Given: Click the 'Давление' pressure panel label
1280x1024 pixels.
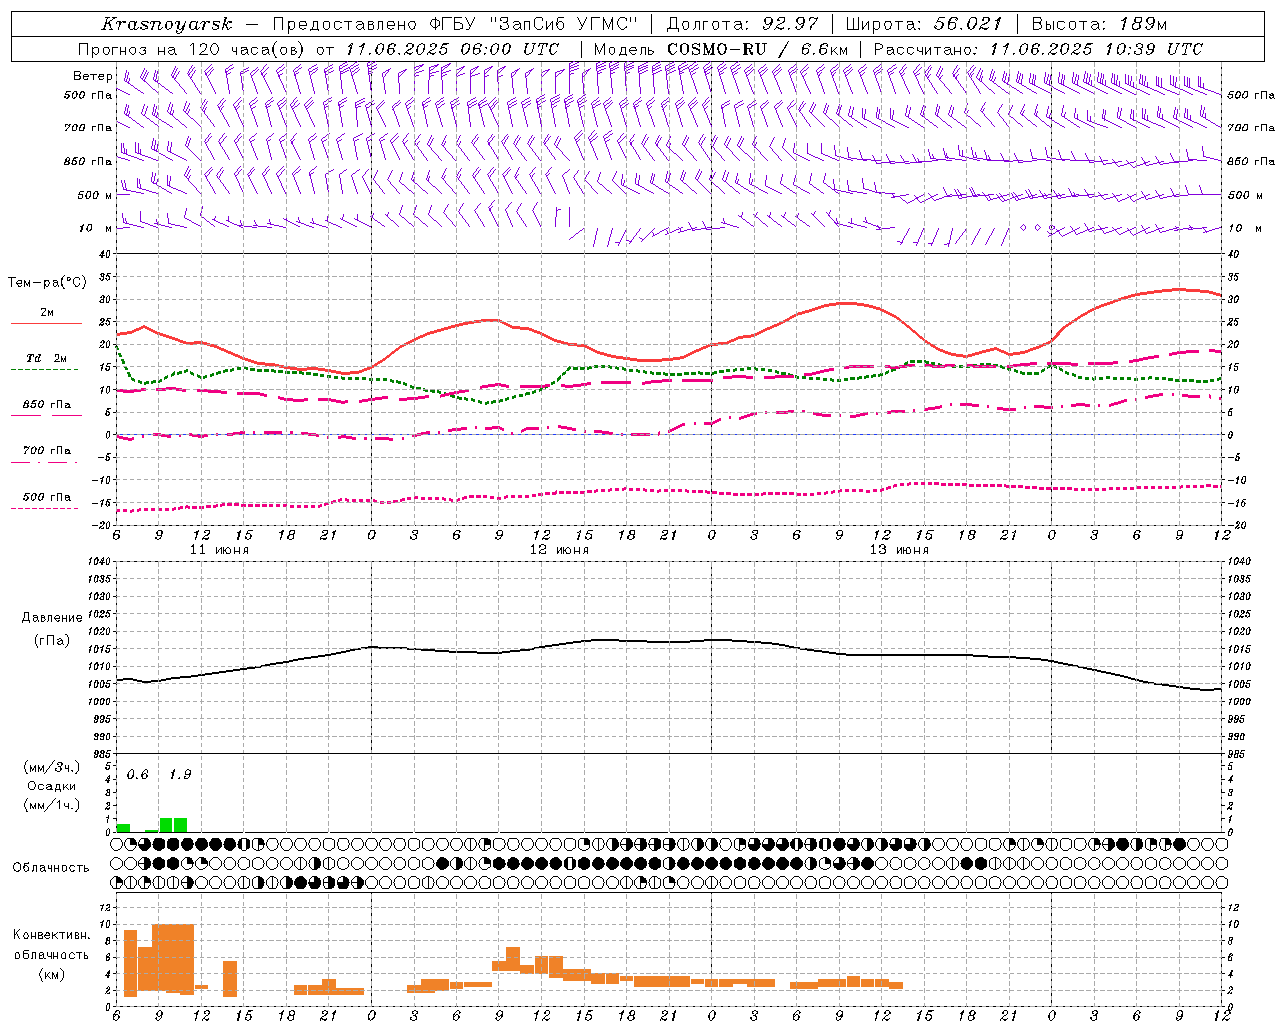Looking at the screenshot, I should point(52,618).
